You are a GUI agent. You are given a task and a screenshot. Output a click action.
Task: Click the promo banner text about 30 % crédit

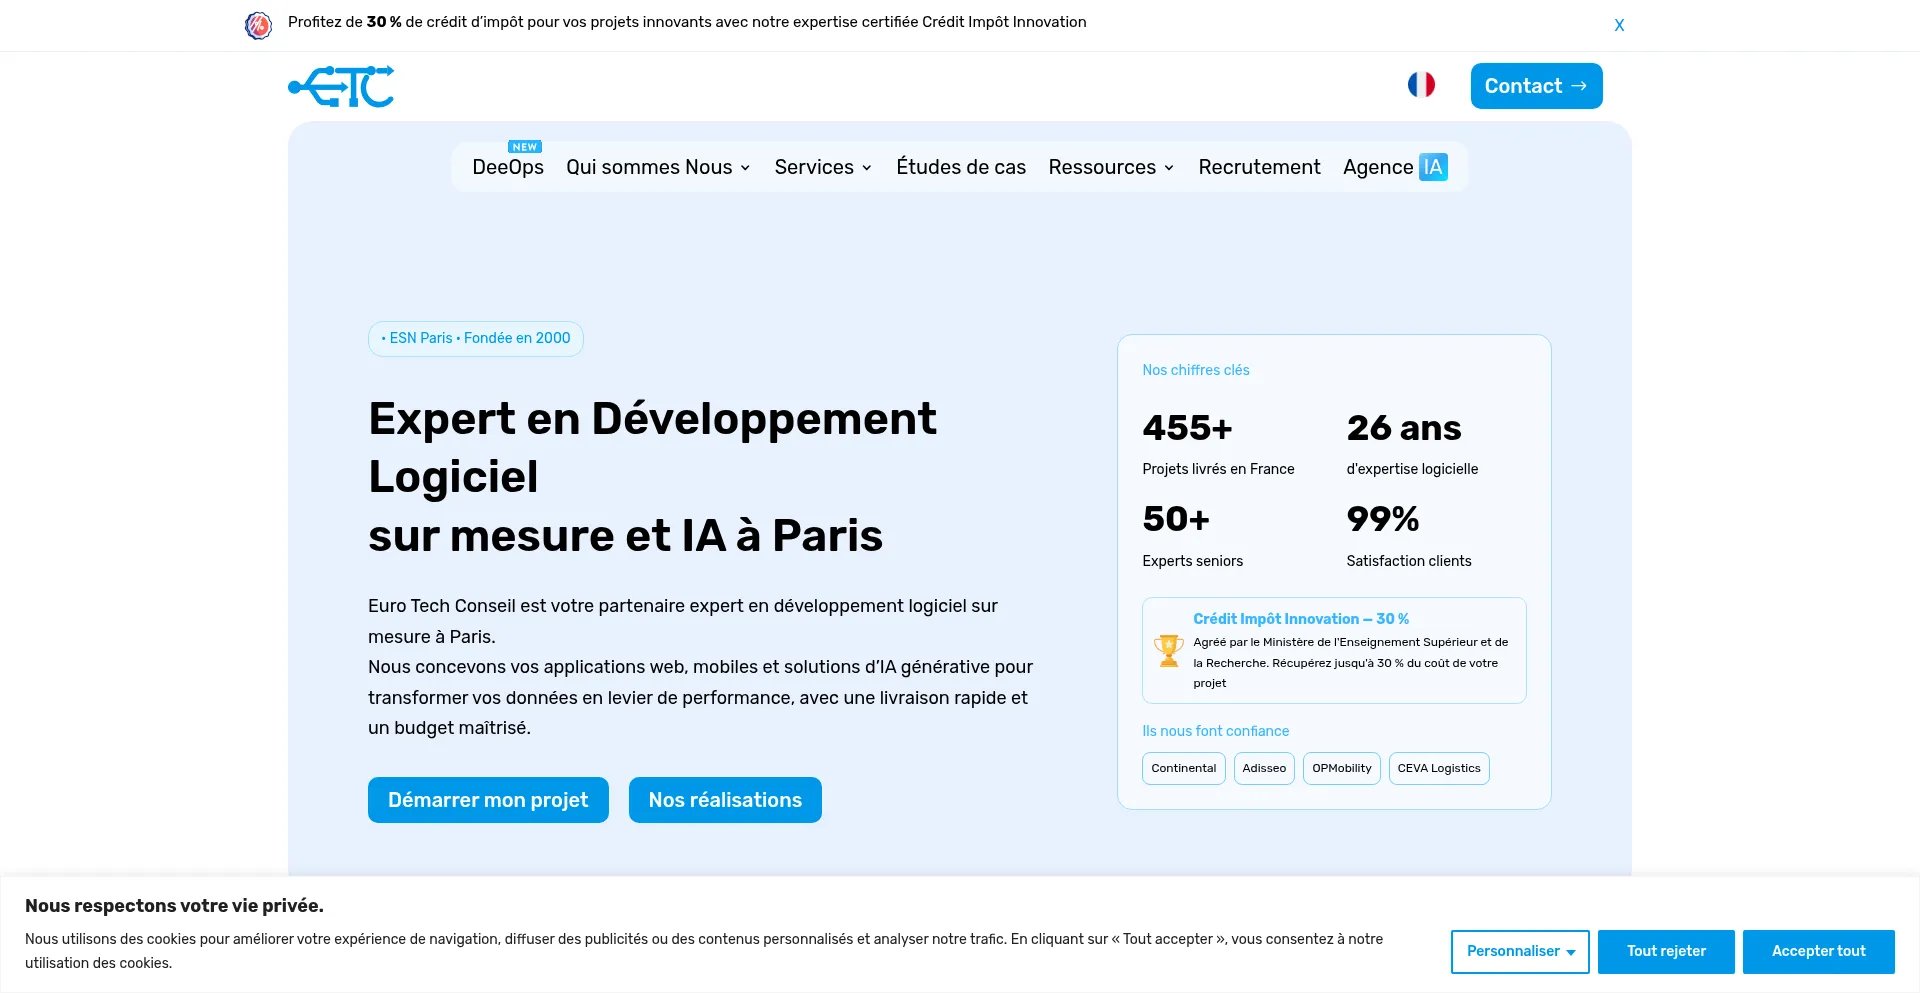coord(687,22)
